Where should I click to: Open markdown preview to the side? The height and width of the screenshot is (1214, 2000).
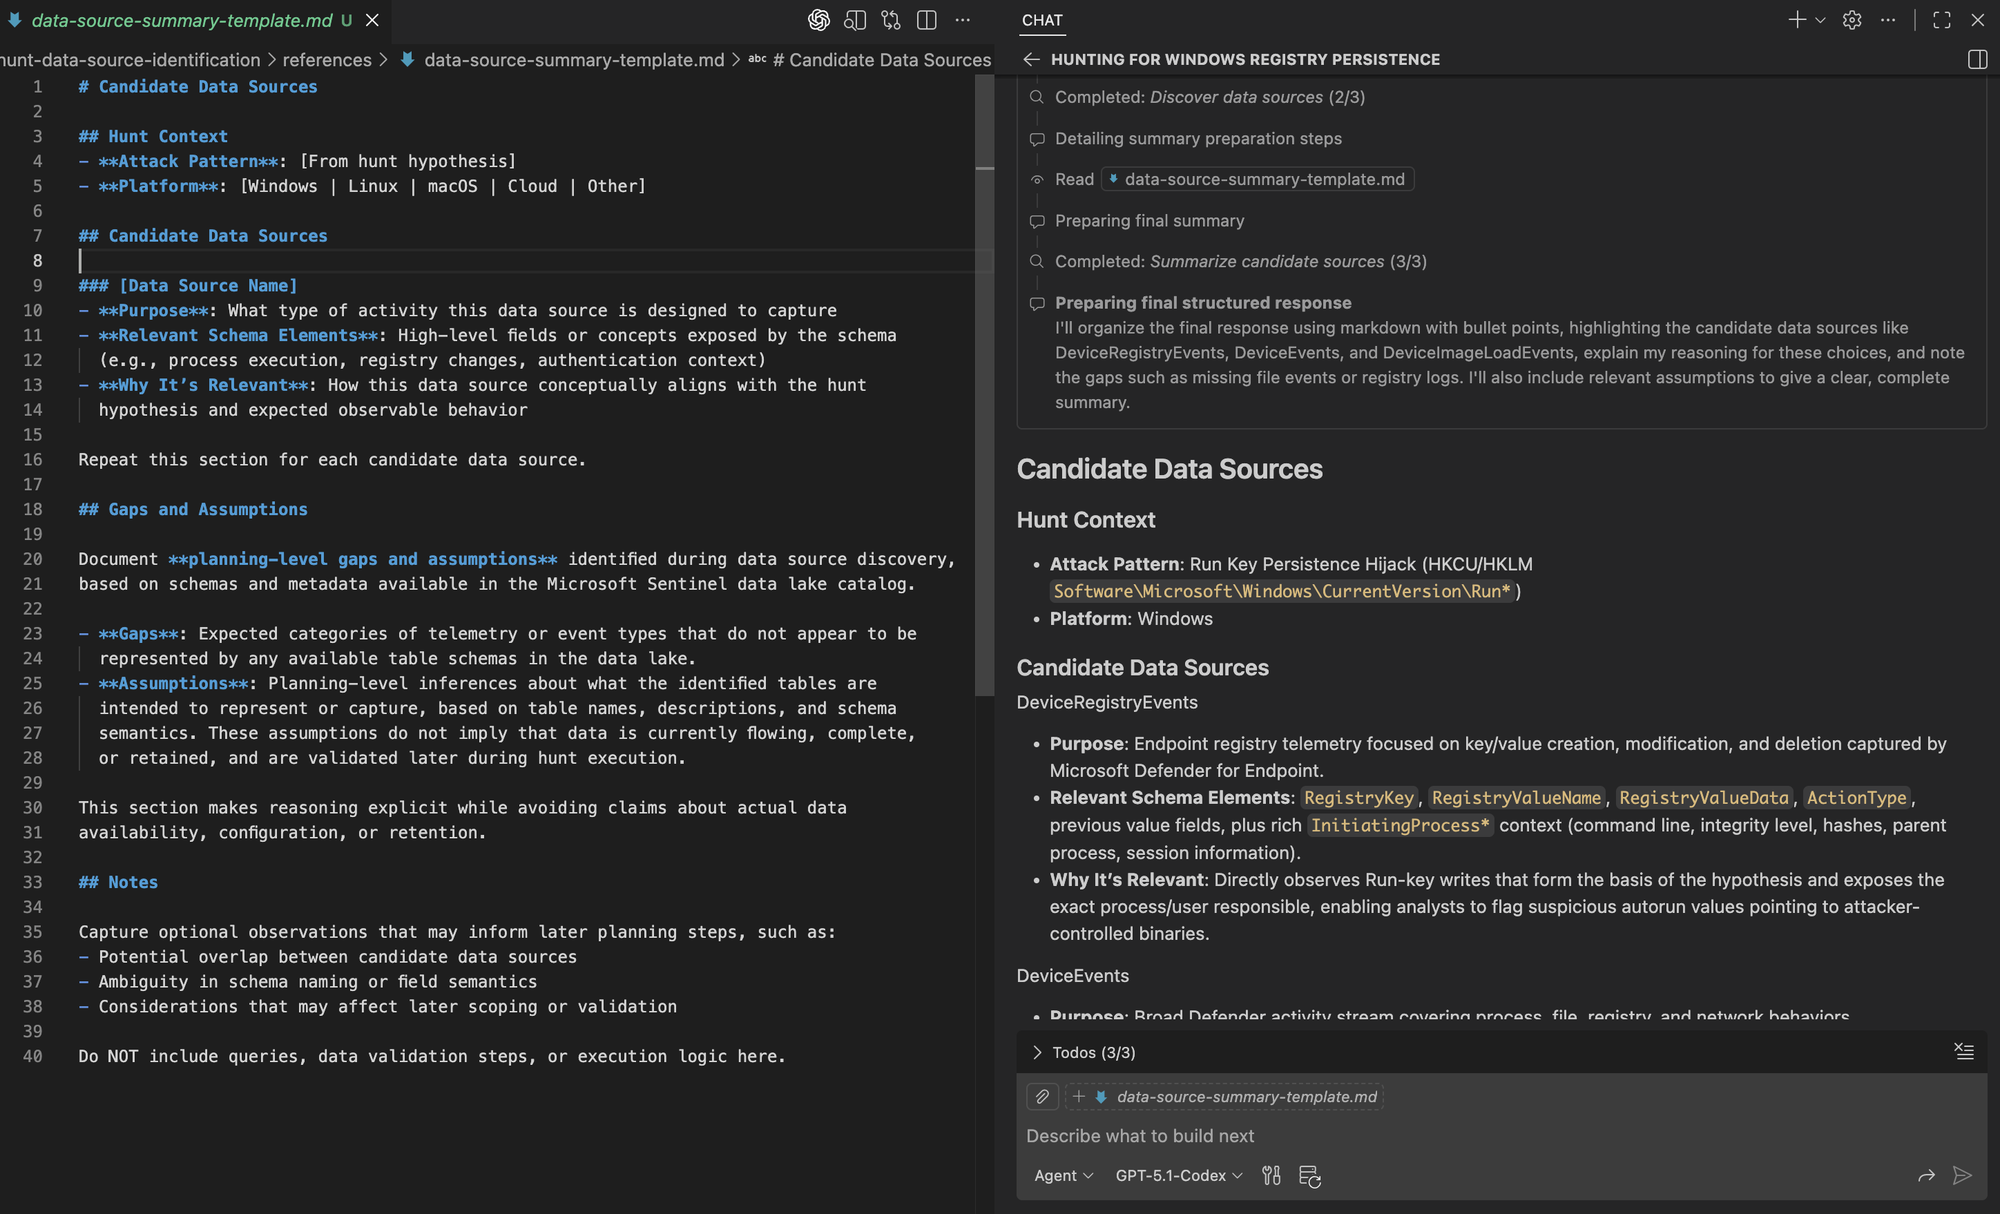pos(855,20)
